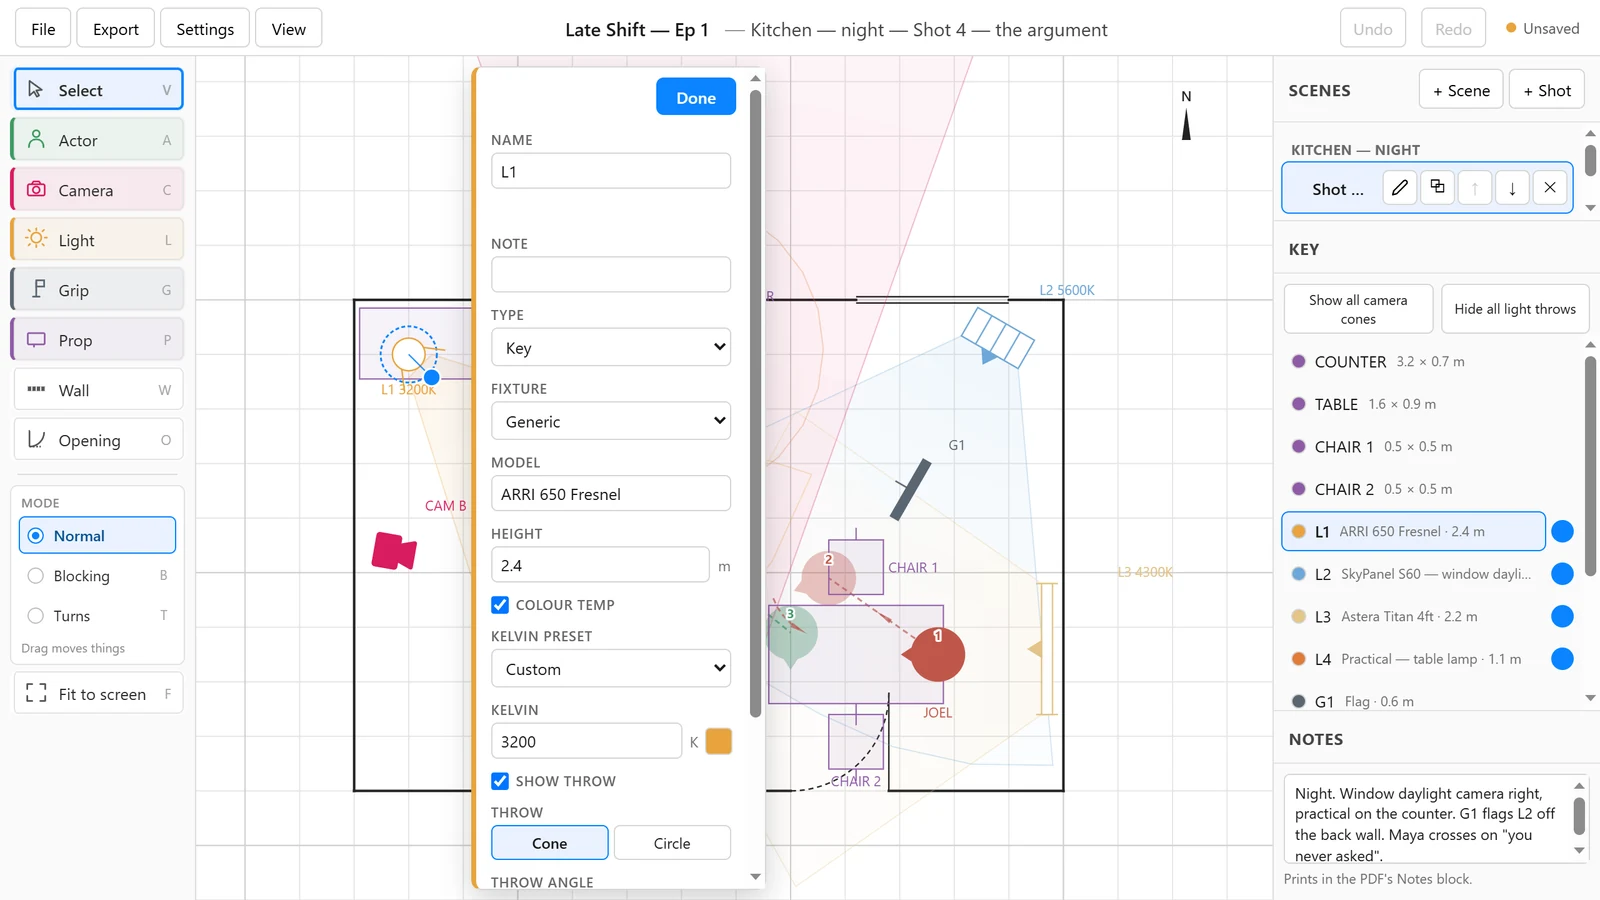Add a new shot with + Shot
The image size is (1600, 900).
pos(1547,90)
